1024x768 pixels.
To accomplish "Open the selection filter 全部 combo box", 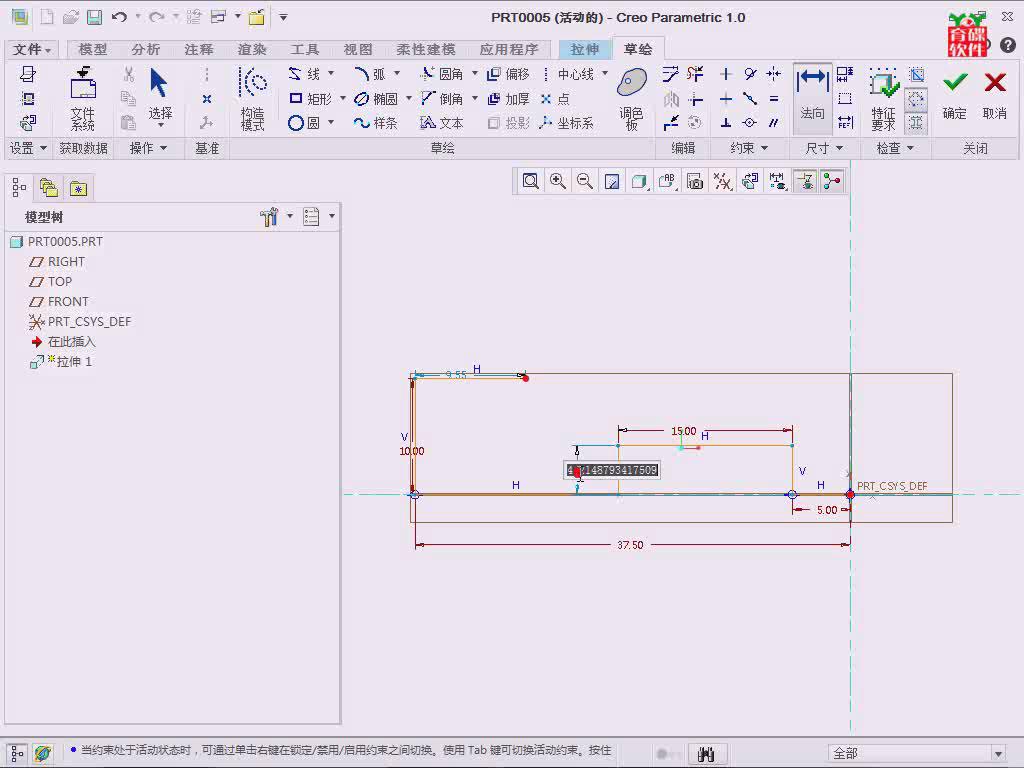I will (x=916, y=754).
